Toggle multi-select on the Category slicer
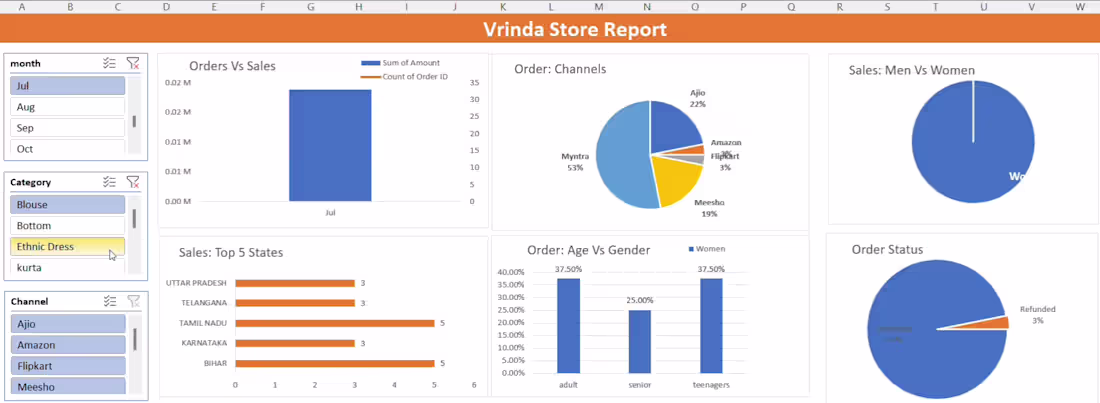 click(x=109, y=182)
